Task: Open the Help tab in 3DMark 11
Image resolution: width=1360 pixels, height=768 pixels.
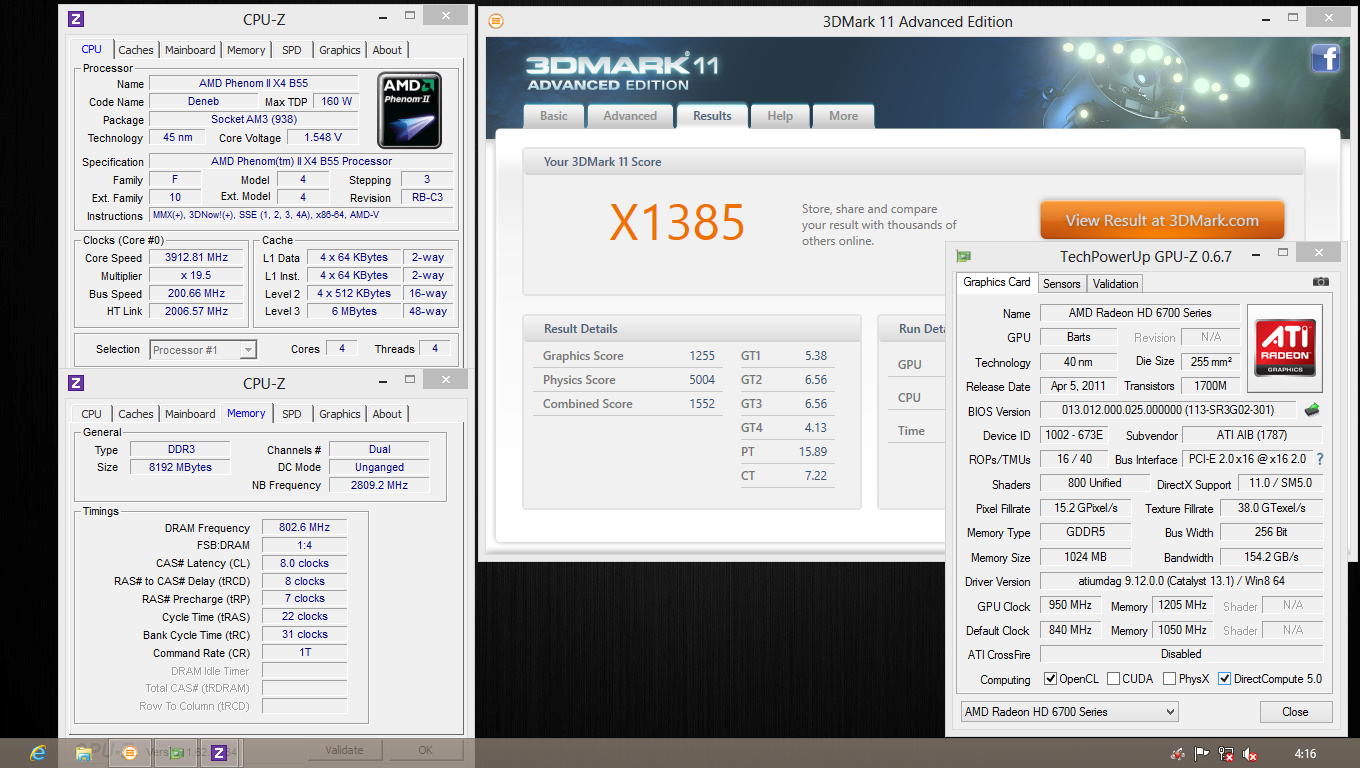Action: 780,116
